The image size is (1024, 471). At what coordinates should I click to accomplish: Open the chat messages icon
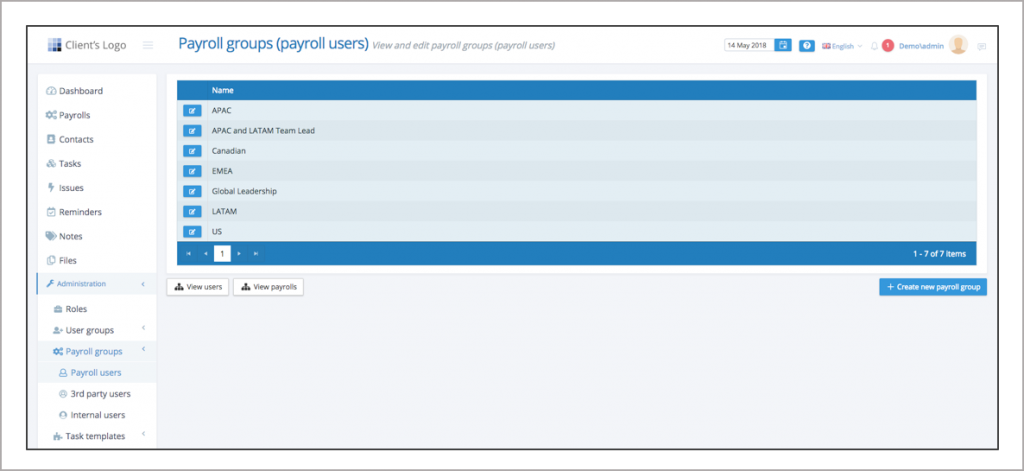(x=981, y=46)
